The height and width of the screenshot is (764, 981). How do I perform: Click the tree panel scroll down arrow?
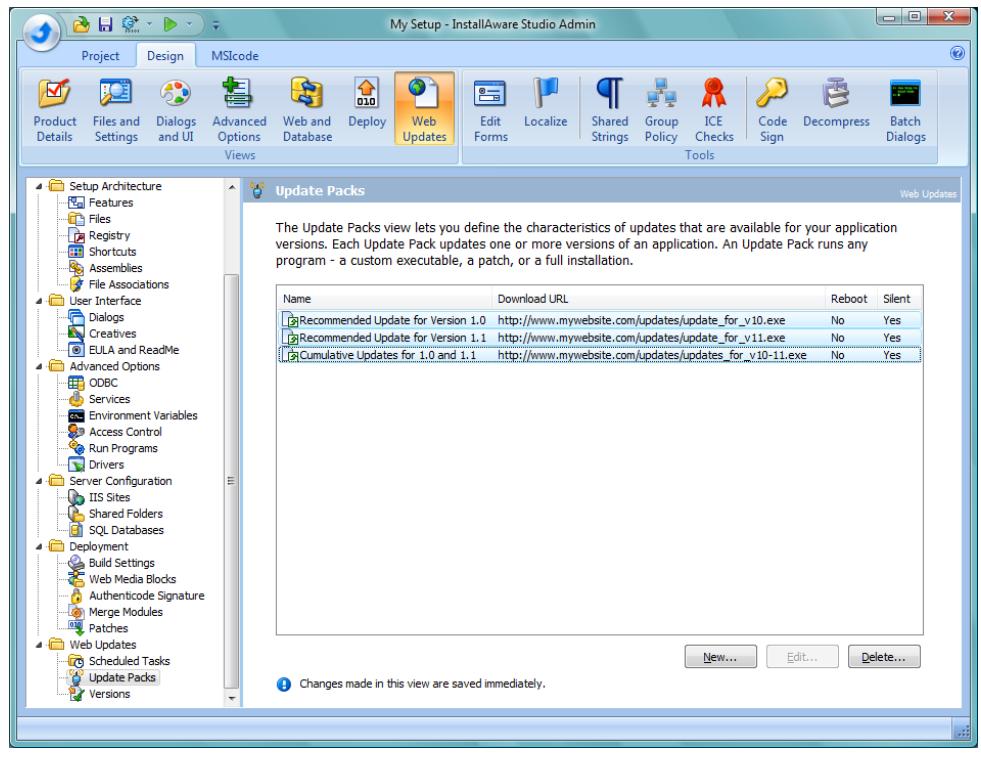[231, 698]
